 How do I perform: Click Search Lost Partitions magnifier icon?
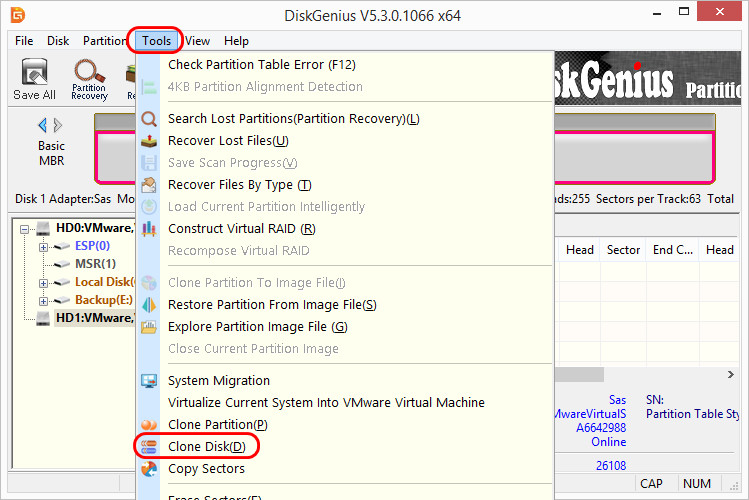[x=149, y=118]
